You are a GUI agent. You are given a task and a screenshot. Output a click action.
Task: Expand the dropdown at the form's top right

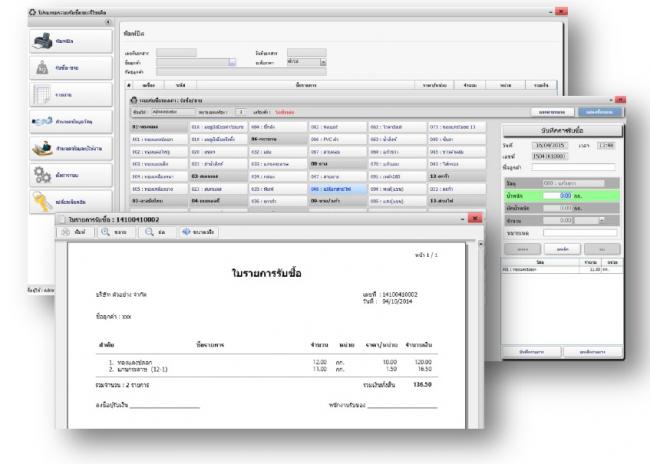pos(323,62)
